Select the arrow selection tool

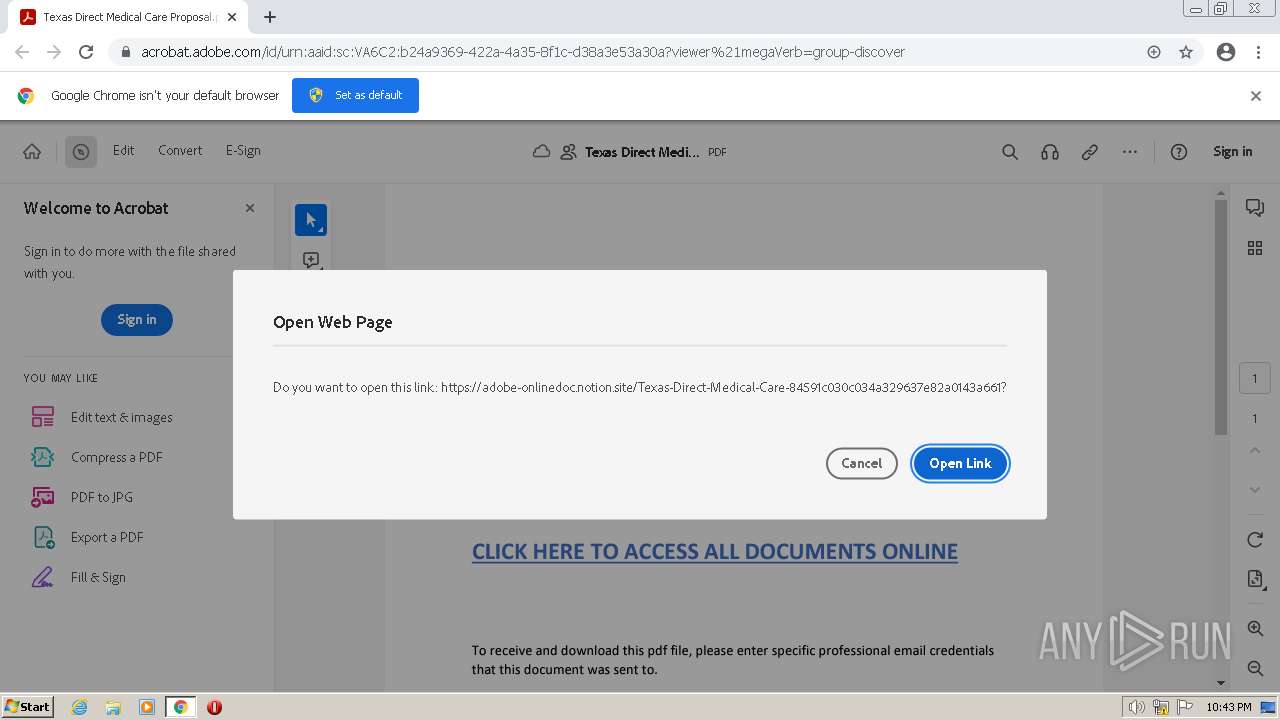(x=311, y=220)
